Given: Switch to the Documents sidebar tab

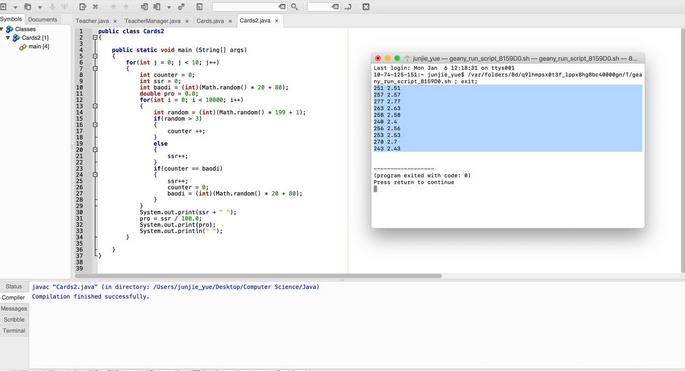Looking at the screenshot, I should click(42, 20).
